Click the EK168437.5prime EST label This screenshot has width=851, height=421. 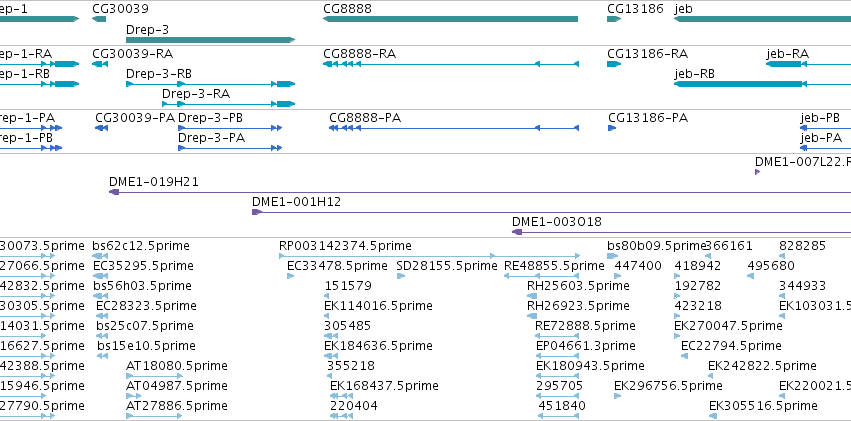[x=384, y=386]
